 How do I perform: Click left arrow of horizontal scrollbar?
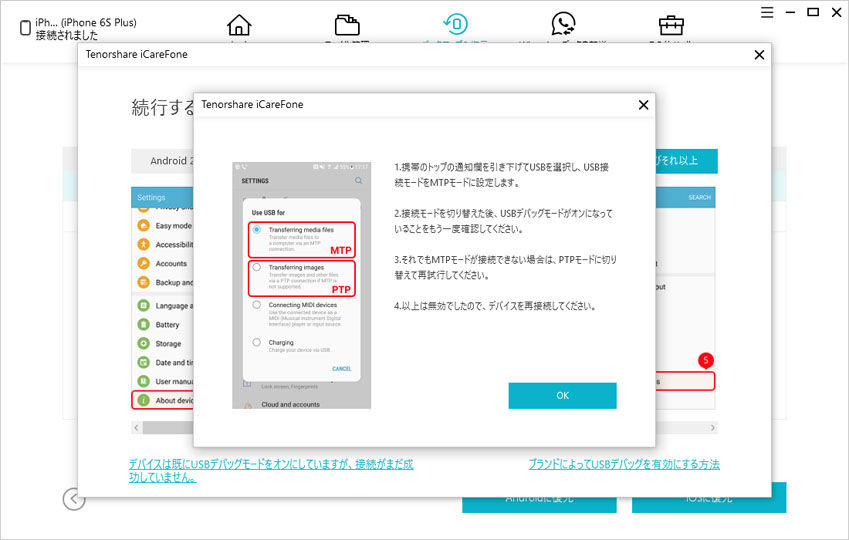(x=136, y=428)
